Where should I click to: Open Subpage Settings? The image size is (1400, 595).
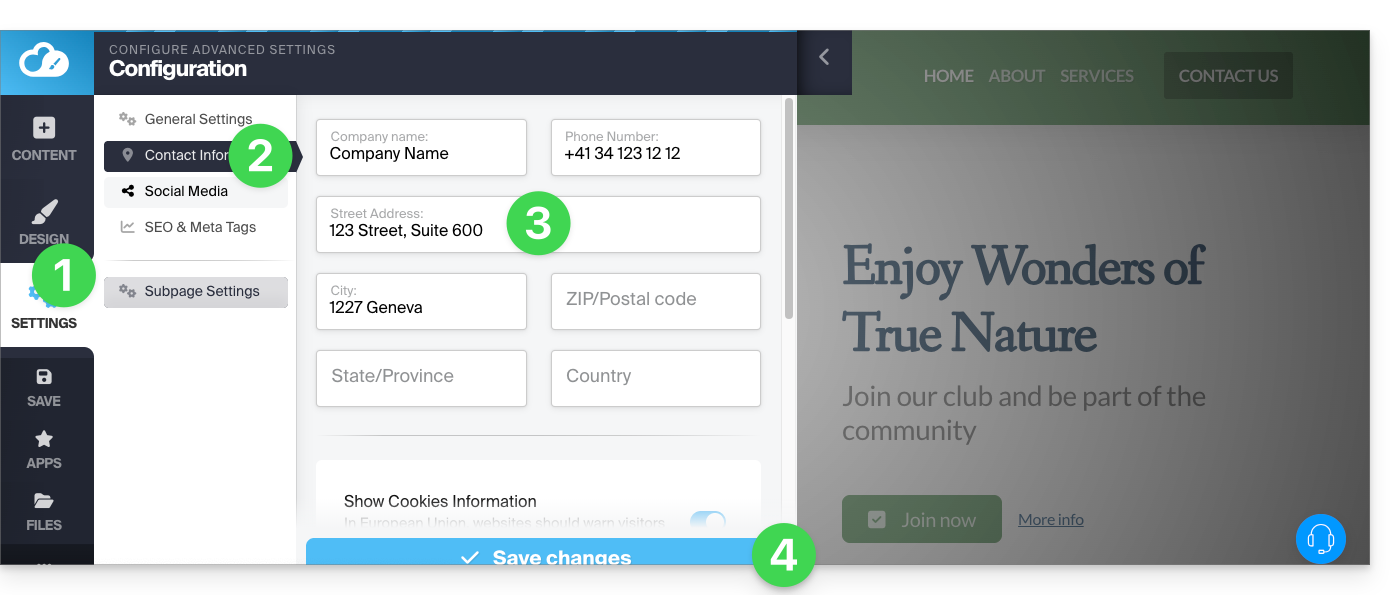coord(196,292)
